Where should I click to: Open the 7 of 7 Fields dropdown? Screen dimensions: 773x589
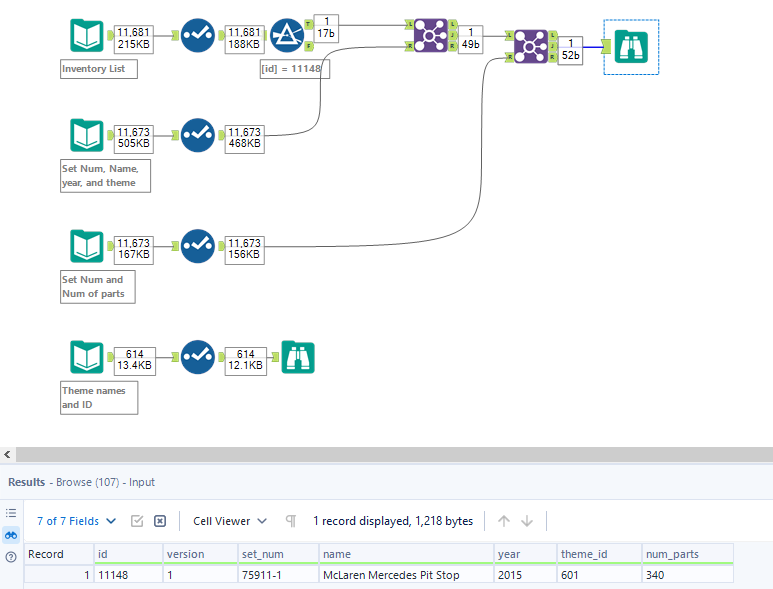(x=76, y=521)
